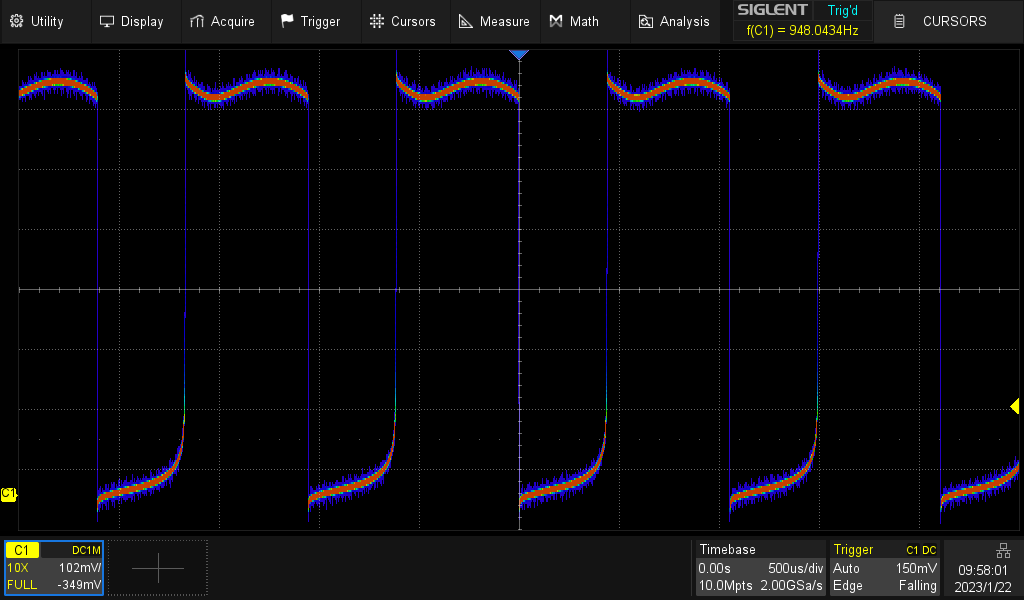Click the Trigger flag icon in menu bar
1024x600 pixels.
point(288,21)
